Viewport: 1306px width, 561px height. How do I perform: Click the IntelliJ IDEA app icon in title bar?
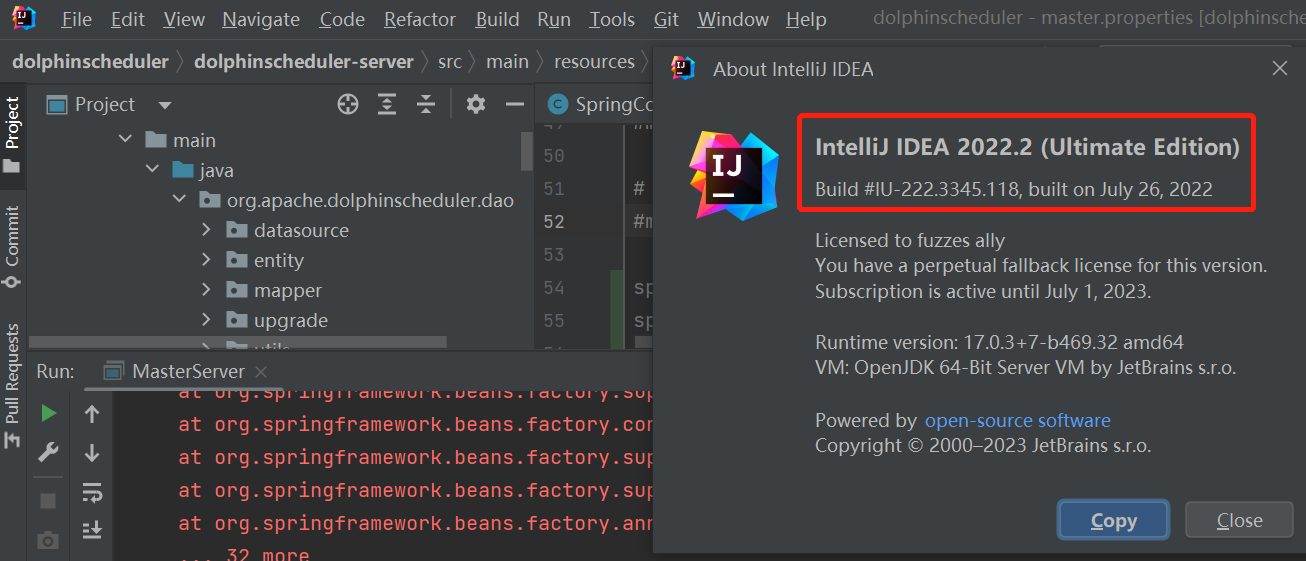coord(24,18)
